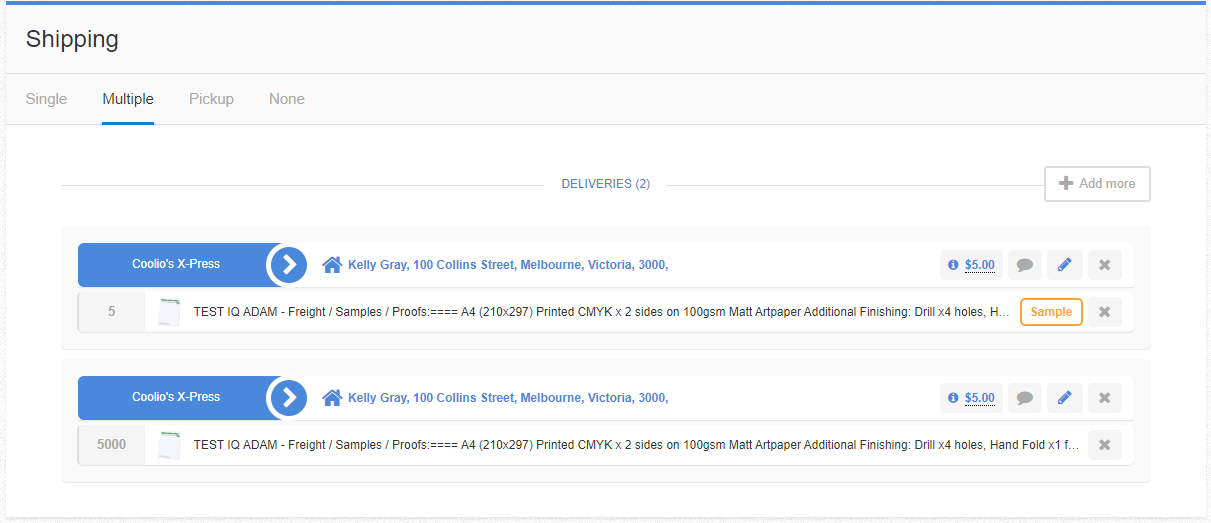Image resolution: width=1211 pixels, height=523 pixels.
Task: Edit first delivery with pencil icon
Action: (1065, 265)
